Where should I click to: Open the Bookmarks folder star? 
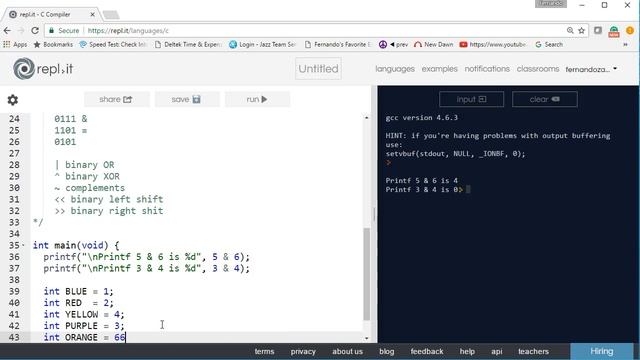(x=53, y=44)
